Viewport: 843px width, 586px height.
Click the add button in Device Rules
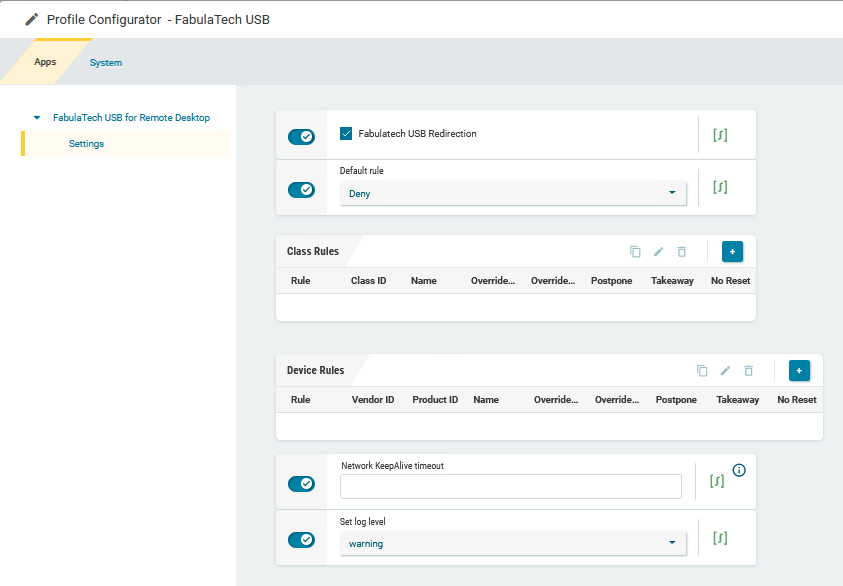point(799,370)
